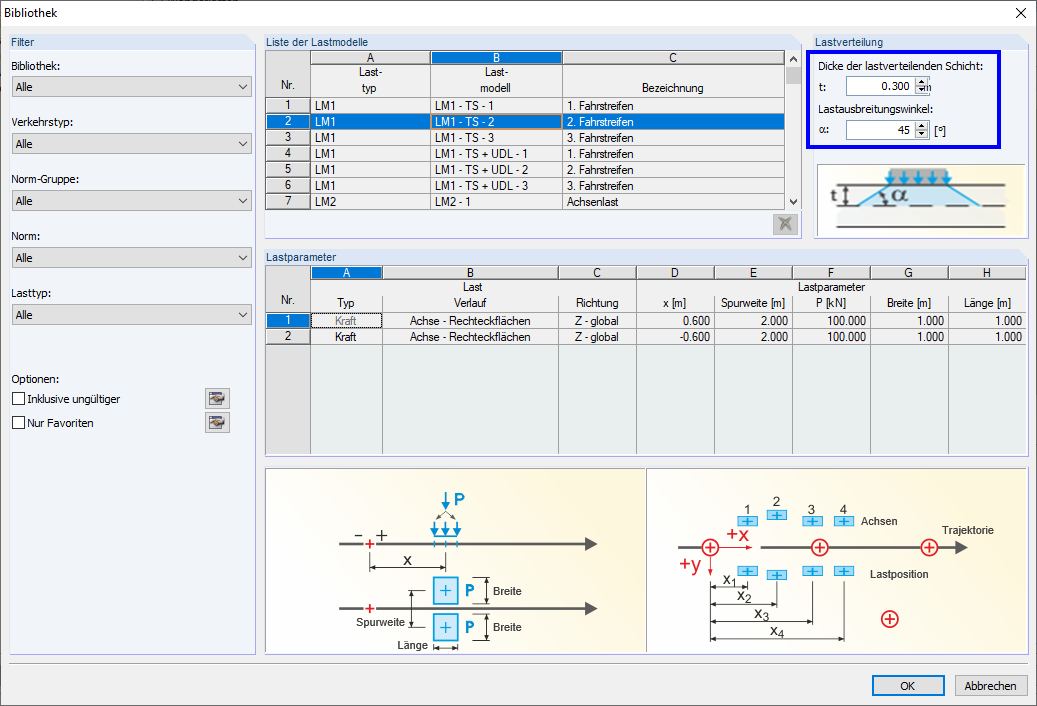Click the Abbrechen button
The height and width of the screenshot is (706, 1037).
[990, 686]
